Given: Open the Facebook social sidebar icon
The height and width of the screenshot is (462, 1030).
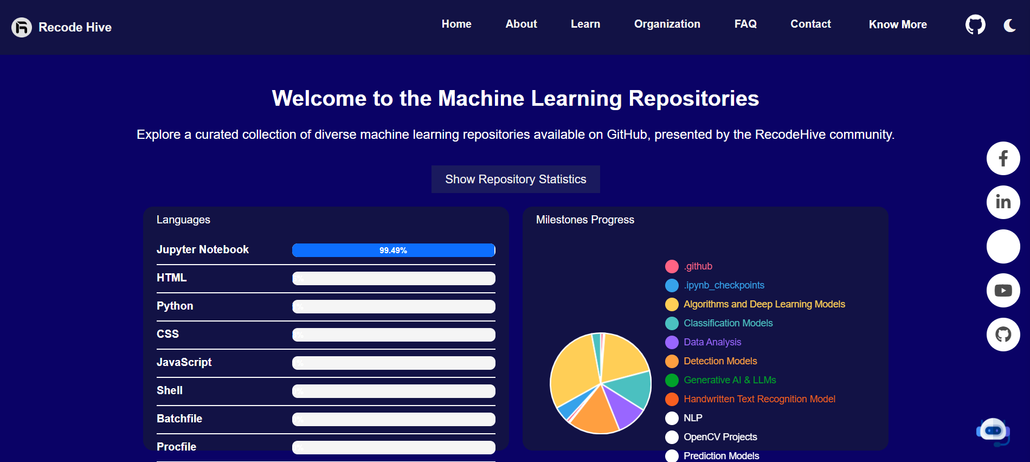Looking at the screenshot, I should [1003, 158].
